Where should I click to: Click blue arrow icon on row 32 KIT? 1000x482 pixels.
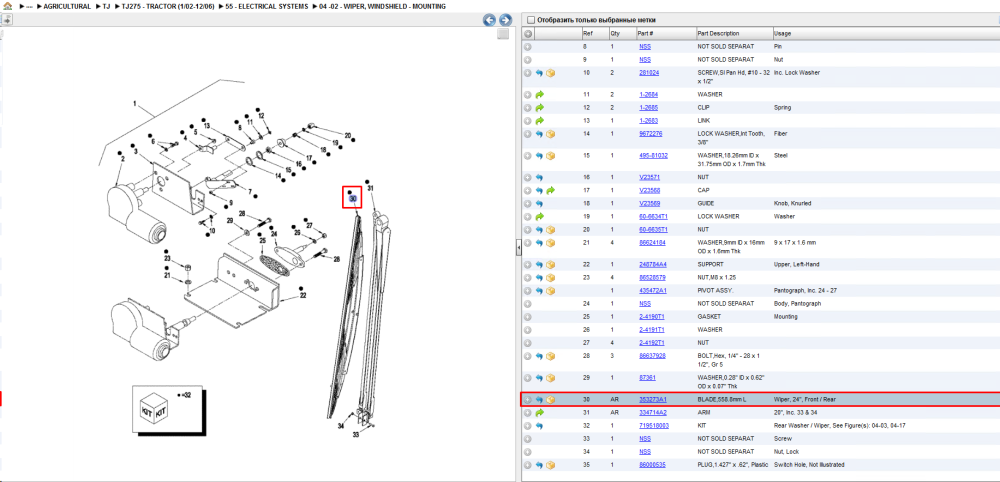[539, 425]
